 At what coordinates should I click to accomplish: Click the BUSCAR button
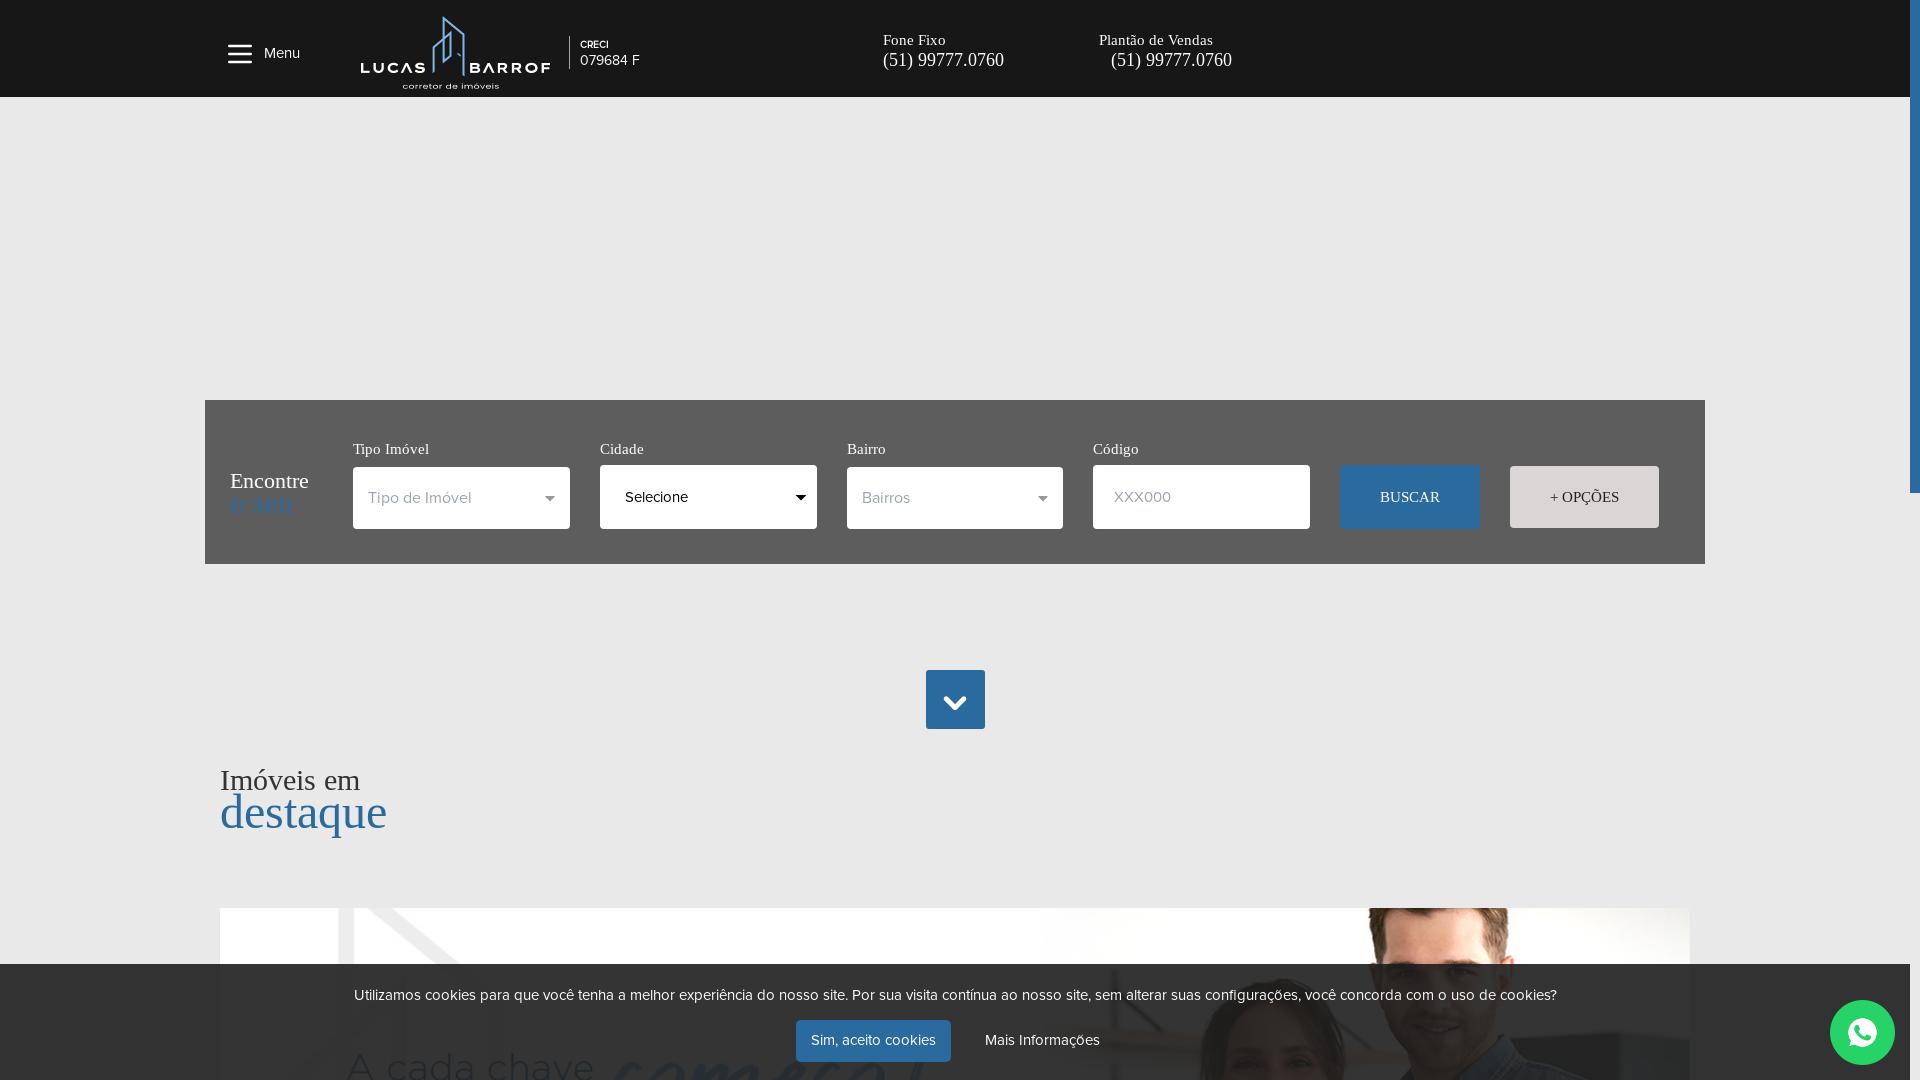tap(1409, 497)
